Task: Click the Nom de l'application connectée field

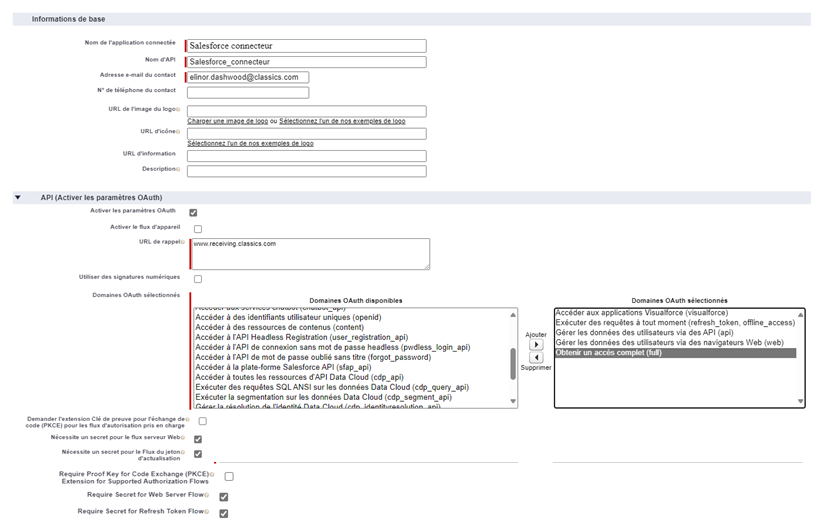Action: point(307,46)
